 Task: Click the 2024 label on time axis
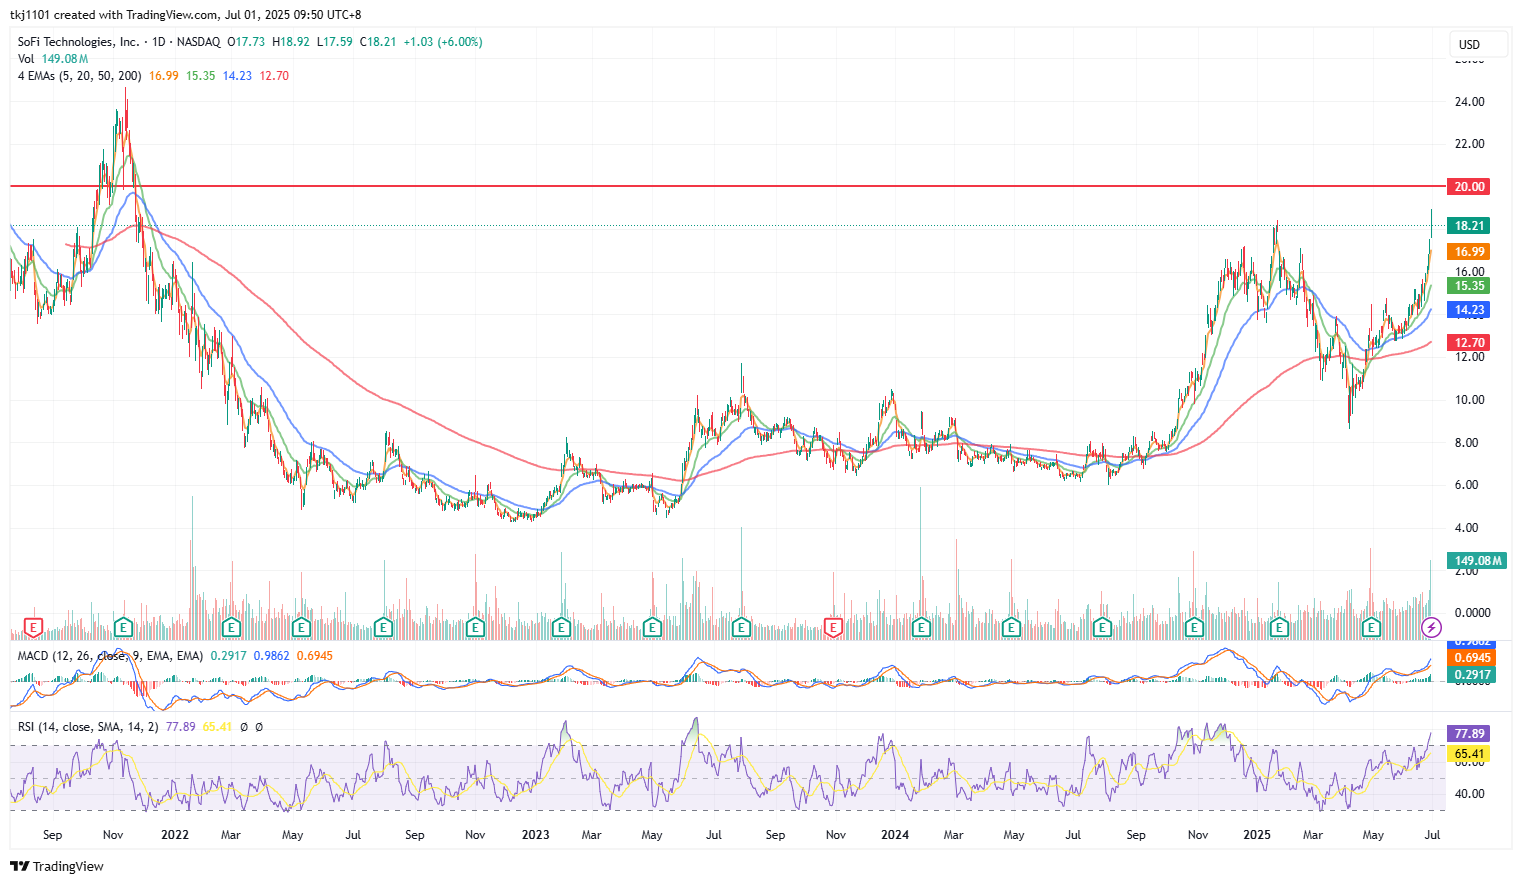pyautogui.click(x=895, y=835)
